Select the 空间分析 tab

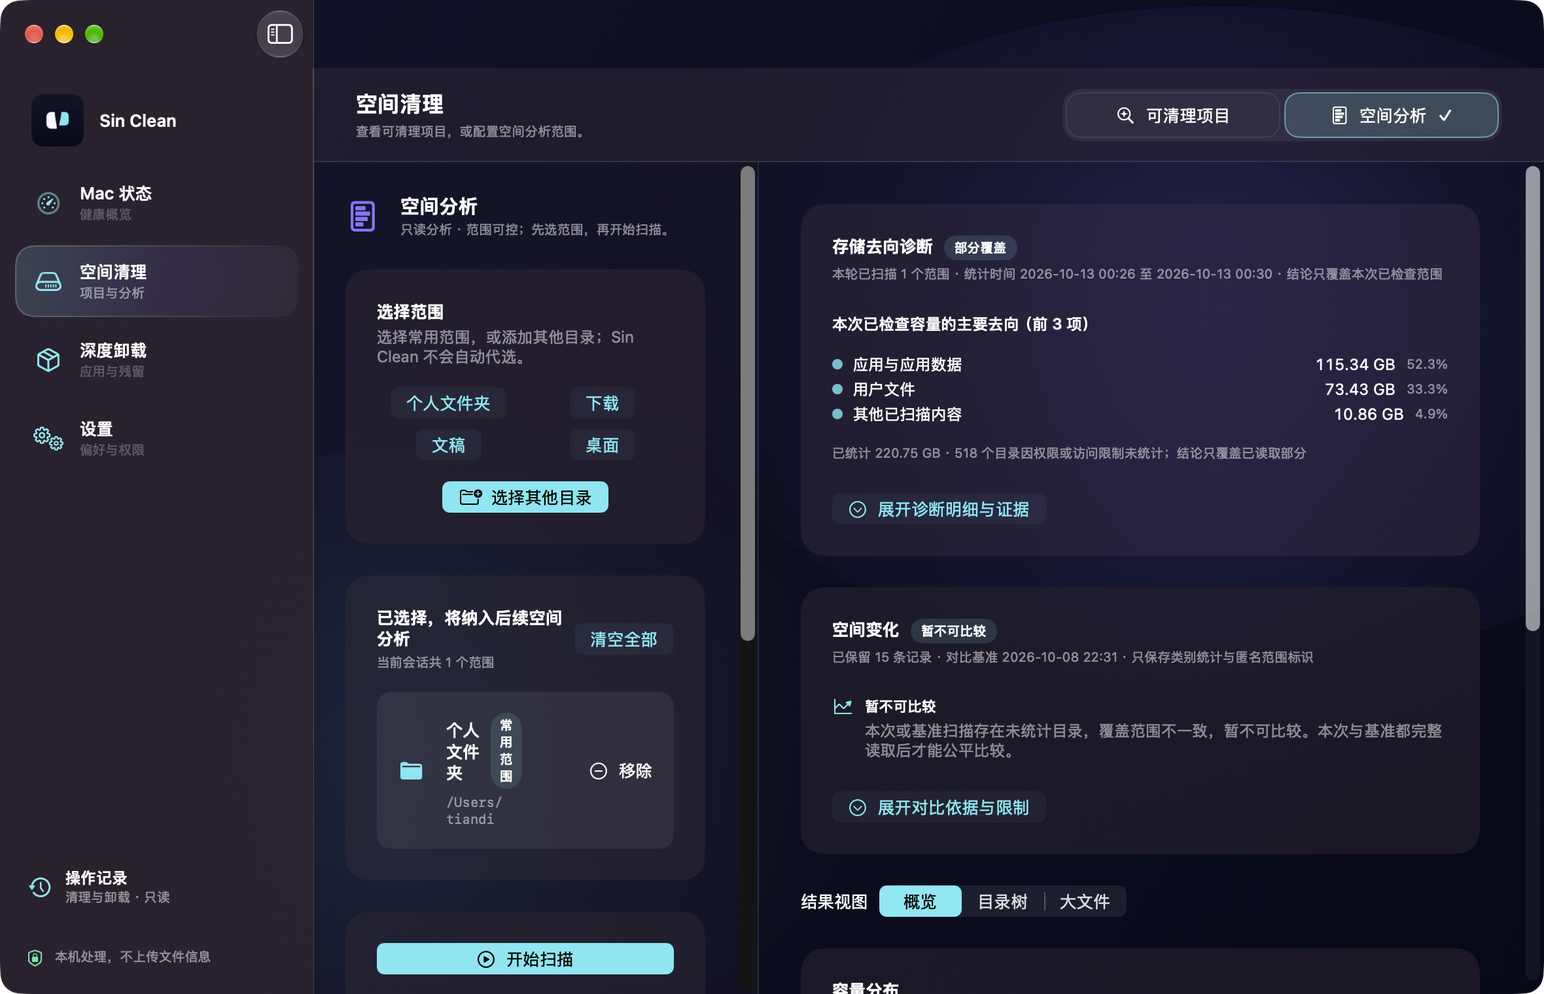tap(1391, 115)
